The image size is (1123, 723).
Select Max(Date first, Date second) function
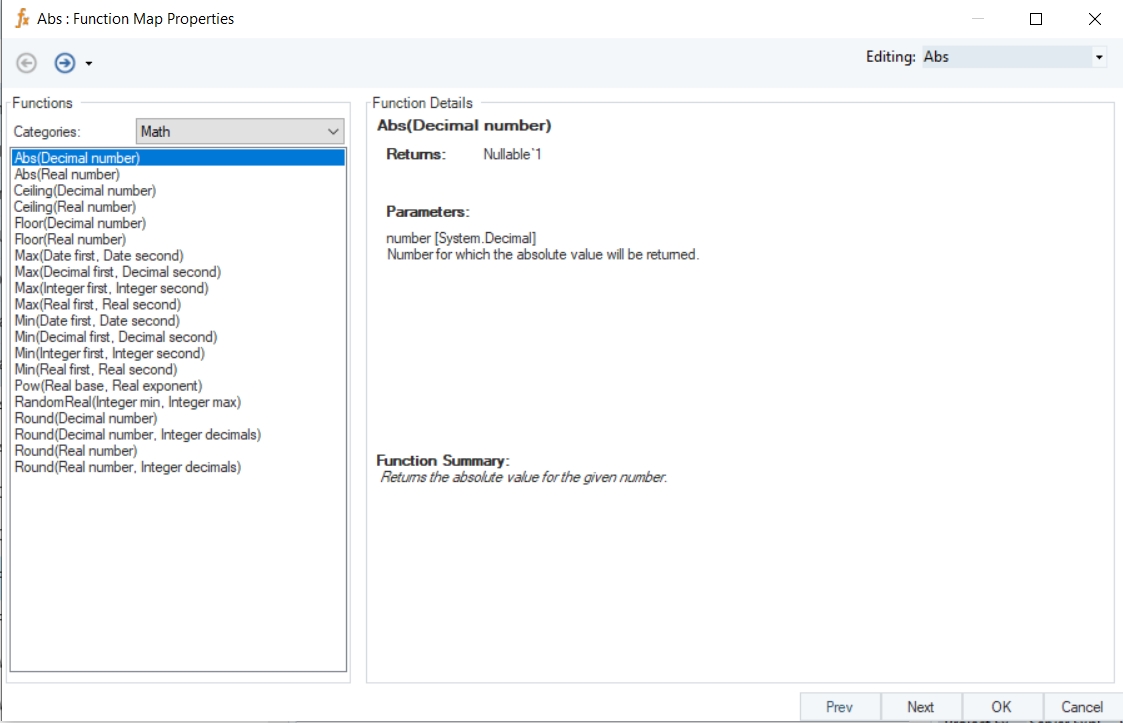tap(99, 256)
